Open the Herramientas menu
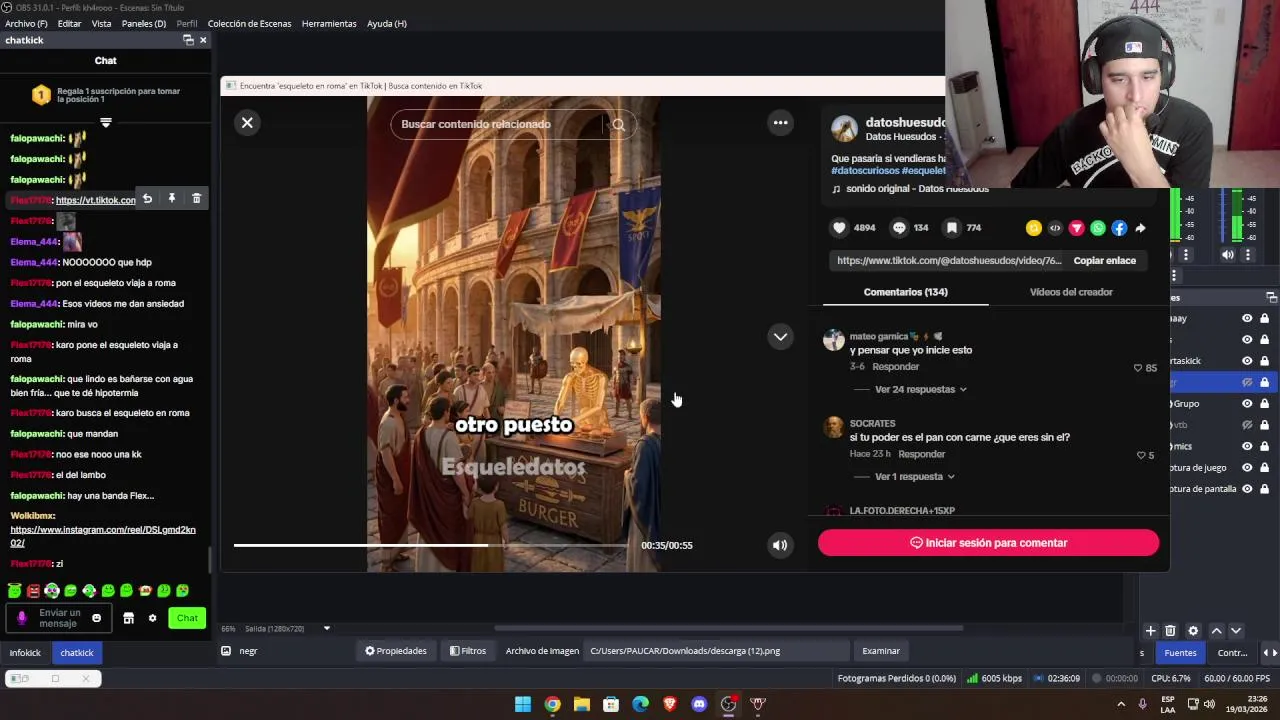 [x=329, y=23]
